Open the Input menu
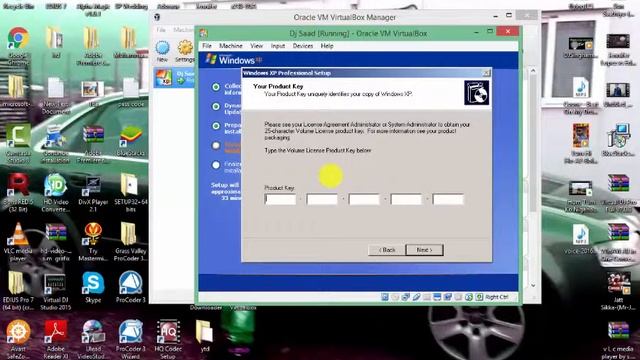This screenshot has height=360, width=640. (278, 46)
